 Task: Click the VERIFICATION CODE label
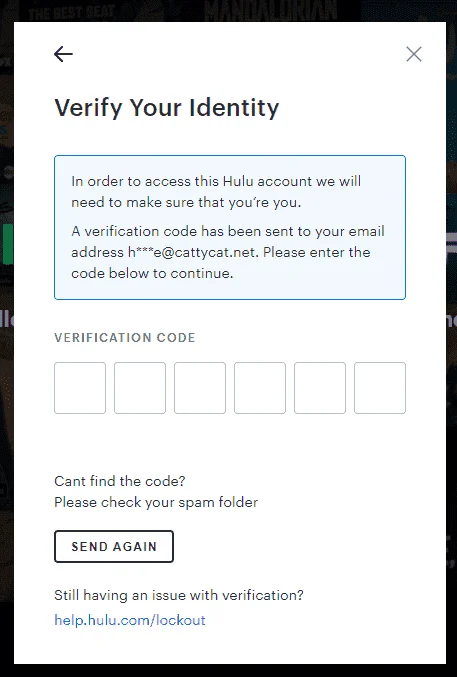coord(125,337)
